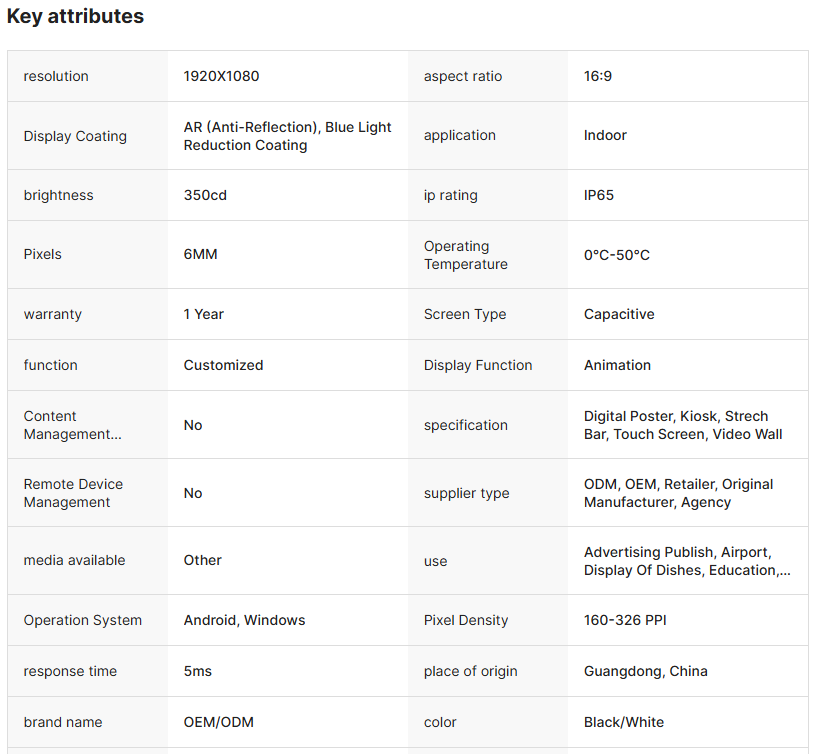Click the Black/White color value

[624, 722]
